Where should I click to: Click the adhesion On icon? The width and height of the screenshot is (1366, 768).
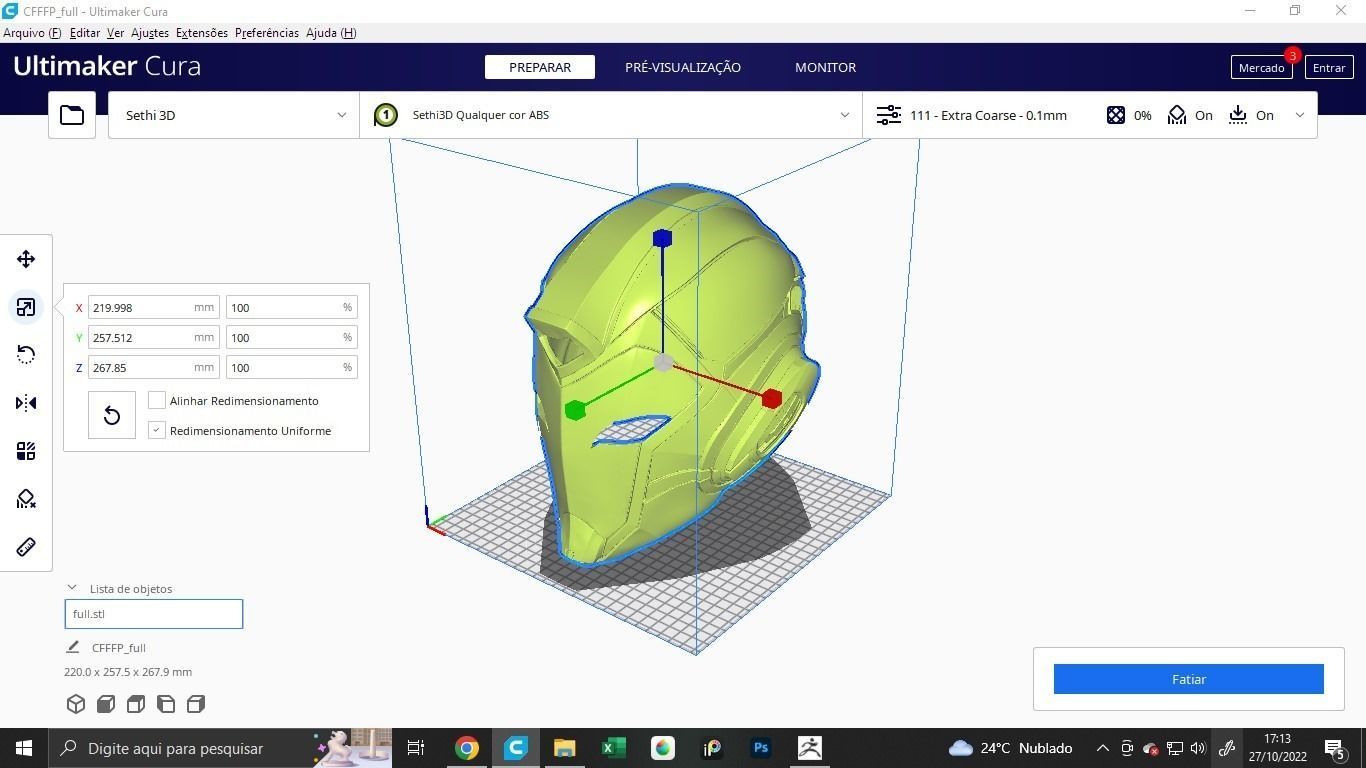click(1238, 115)
